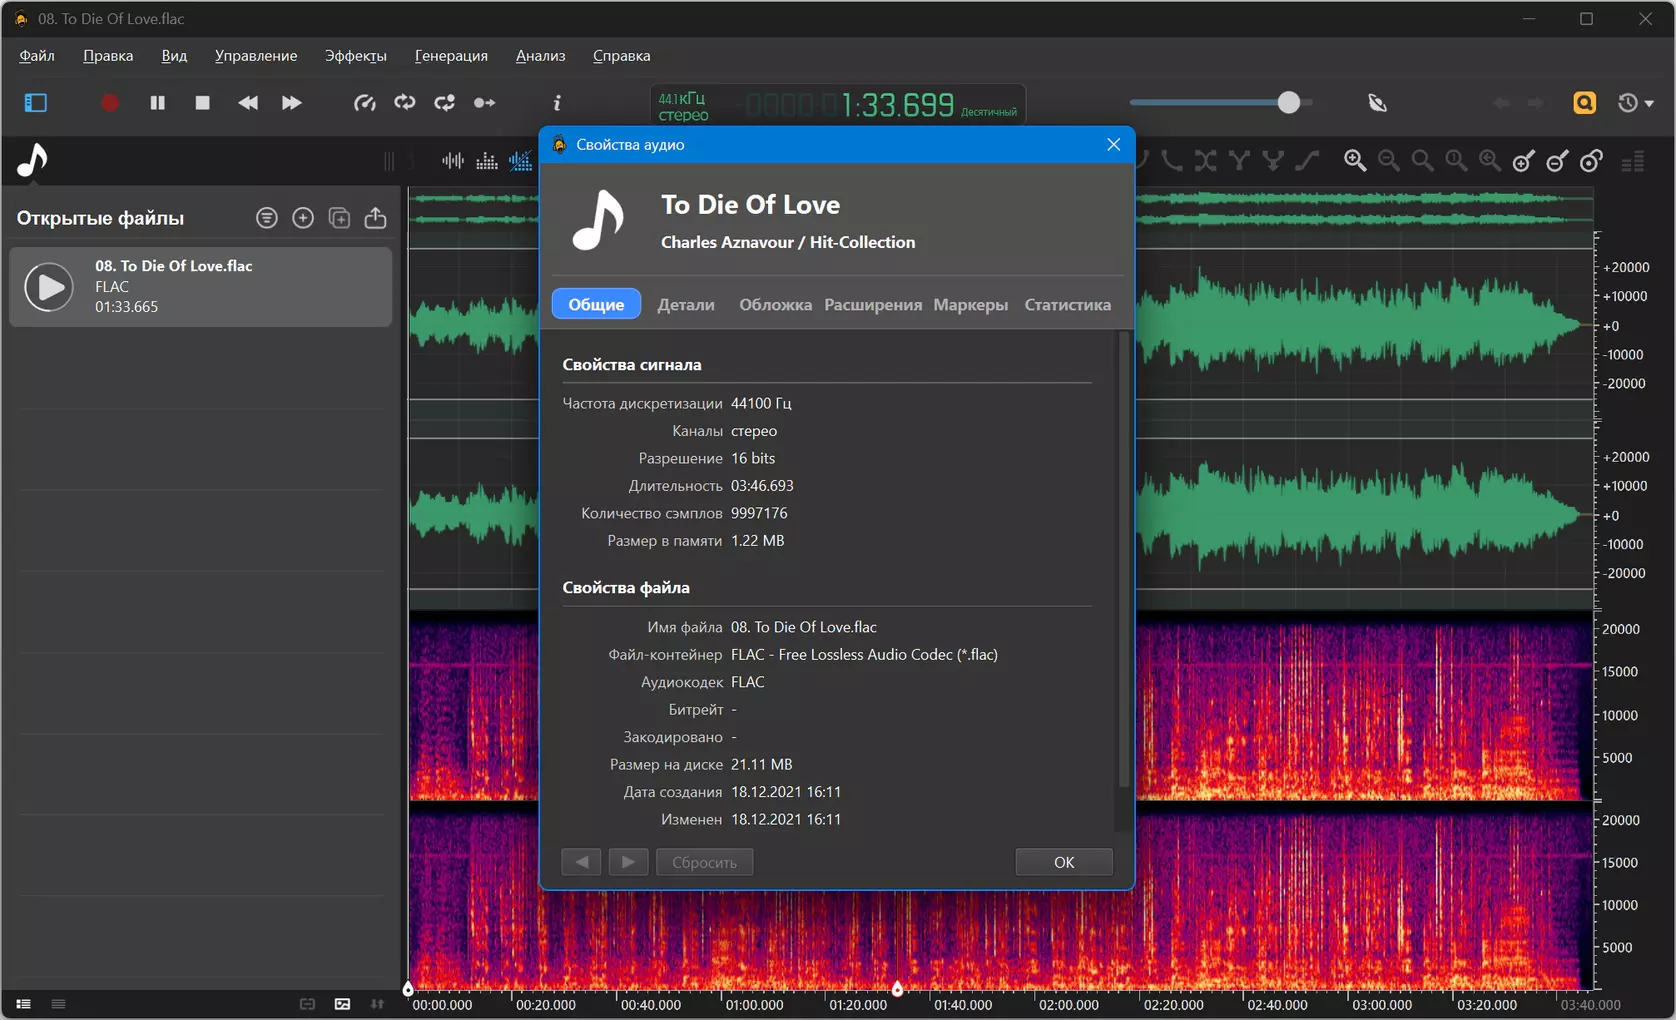Open the Генерация menu
Image resolution: width=1676 pixels, height=1020 pixels.
click(x=451, y=56)
